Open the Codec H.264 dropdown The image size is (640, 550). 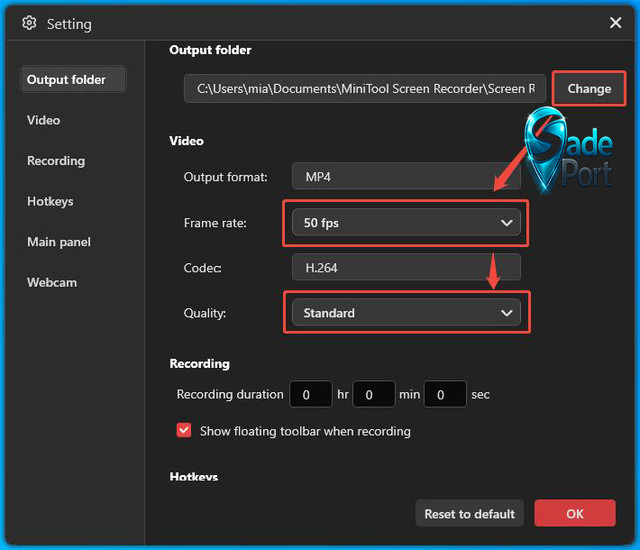click(x=406, y=268)
